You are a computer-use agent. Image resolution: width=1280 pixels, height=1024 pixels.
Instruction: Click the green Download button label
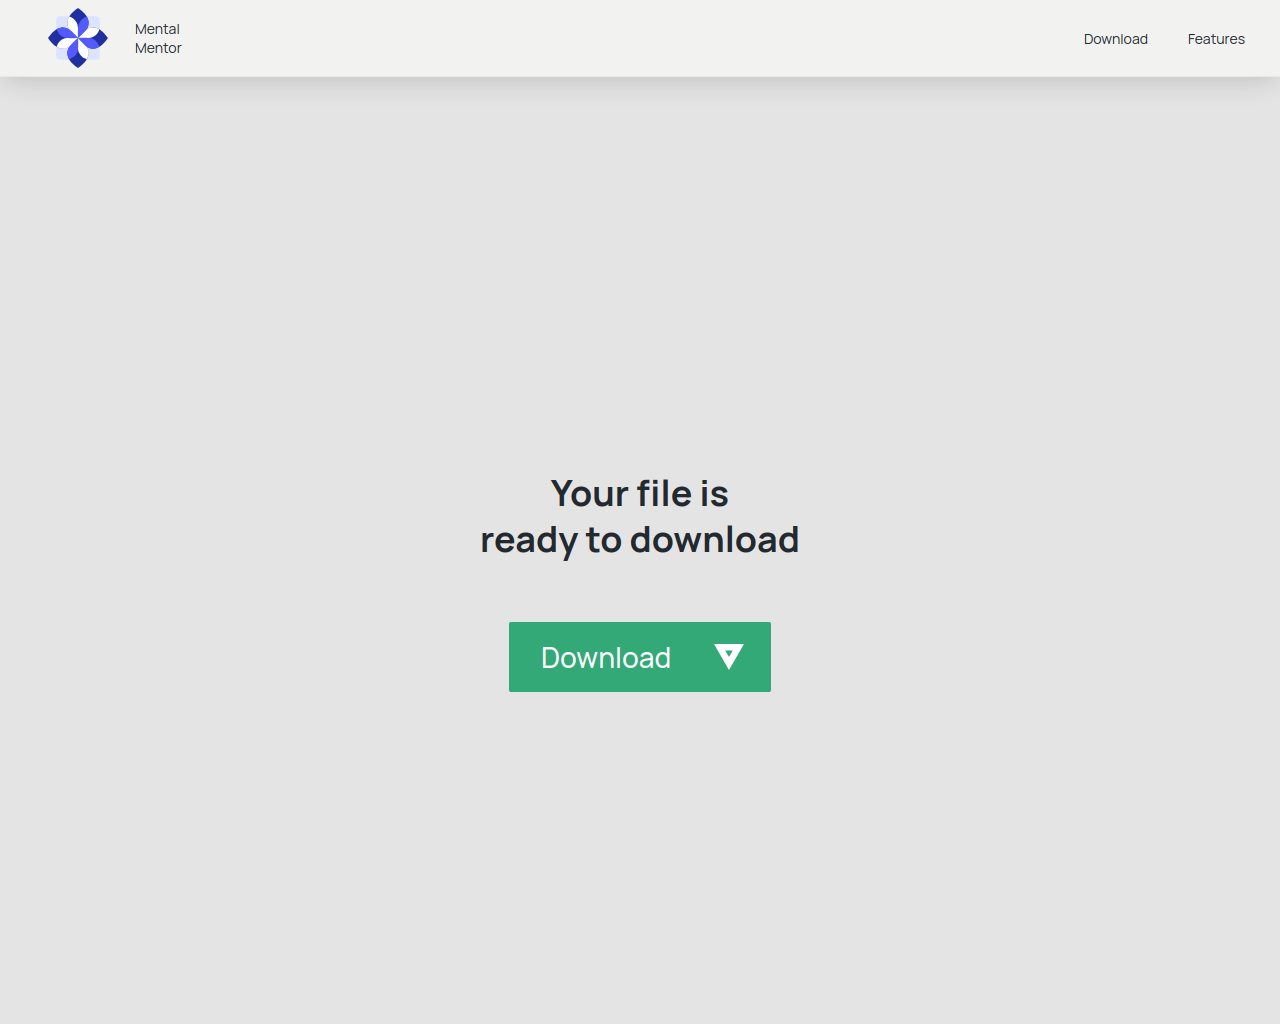point(606,657)
